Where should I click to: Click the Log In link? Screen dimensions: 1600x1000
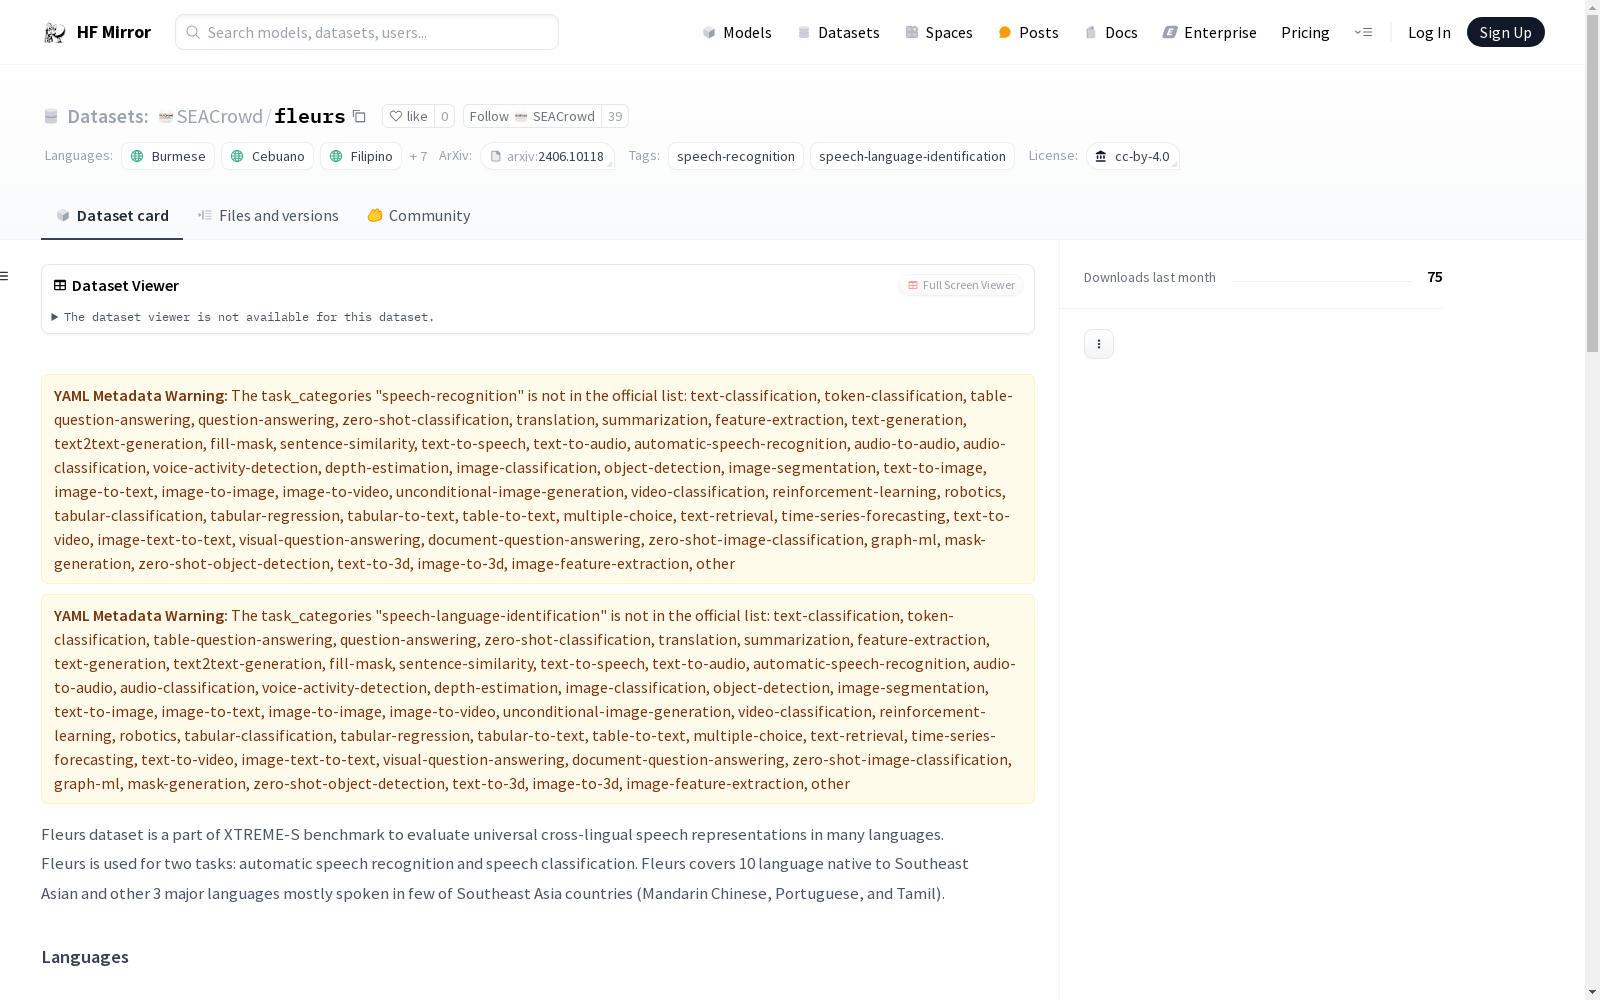click(1429, 32)
